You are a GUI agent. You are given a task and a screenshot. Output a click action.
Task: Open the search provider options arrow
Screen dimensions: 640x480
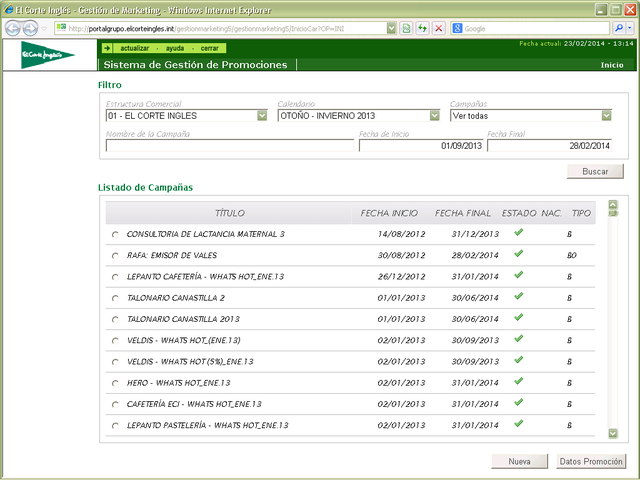630,28
